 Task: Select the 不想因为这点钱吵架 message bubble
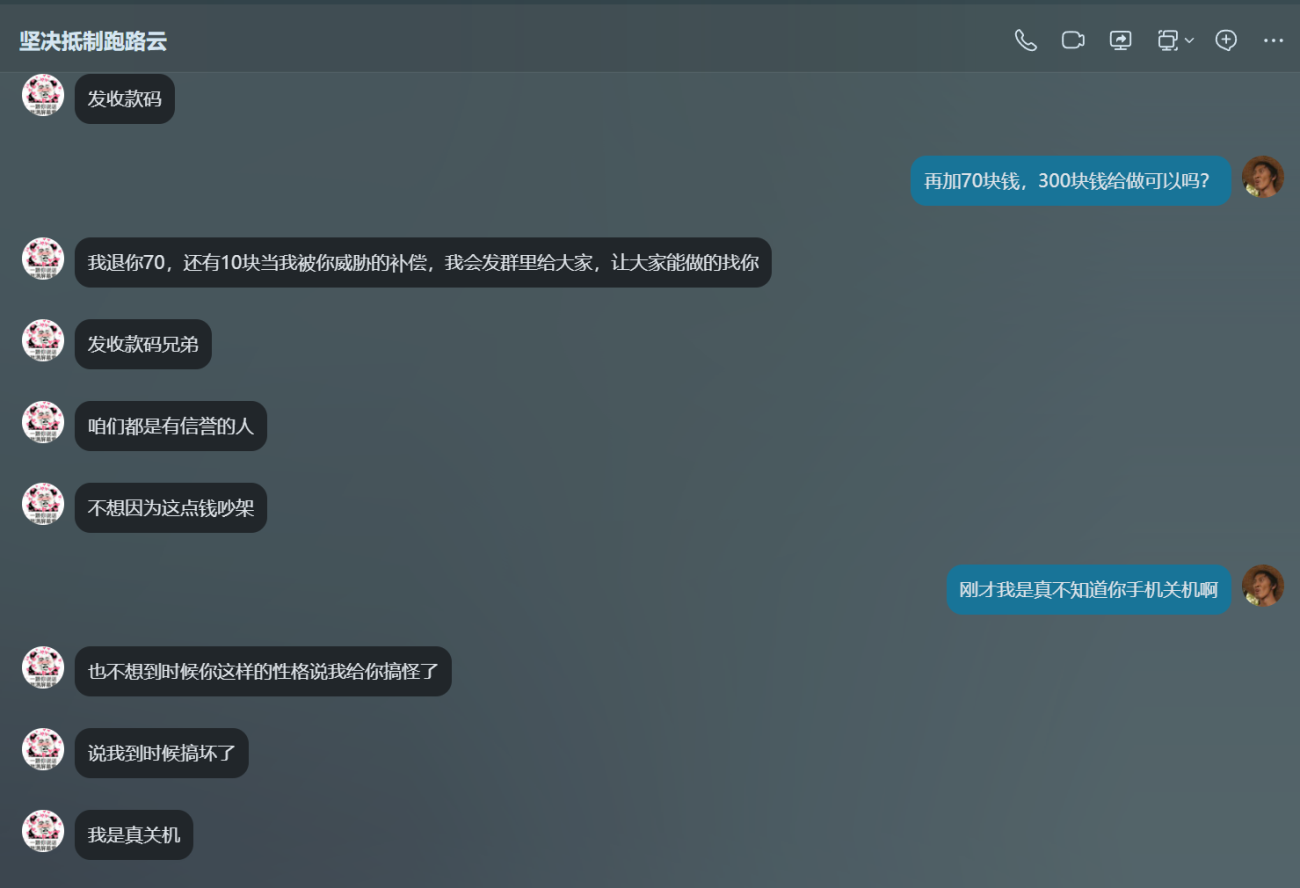tap(170, 508)
